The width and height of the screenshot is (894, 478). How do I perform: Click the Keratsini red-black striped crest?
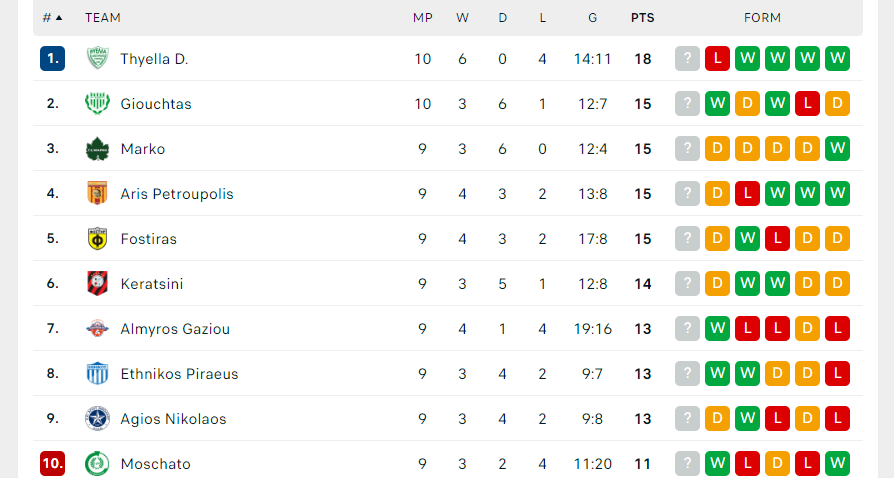tap(97, 283)
